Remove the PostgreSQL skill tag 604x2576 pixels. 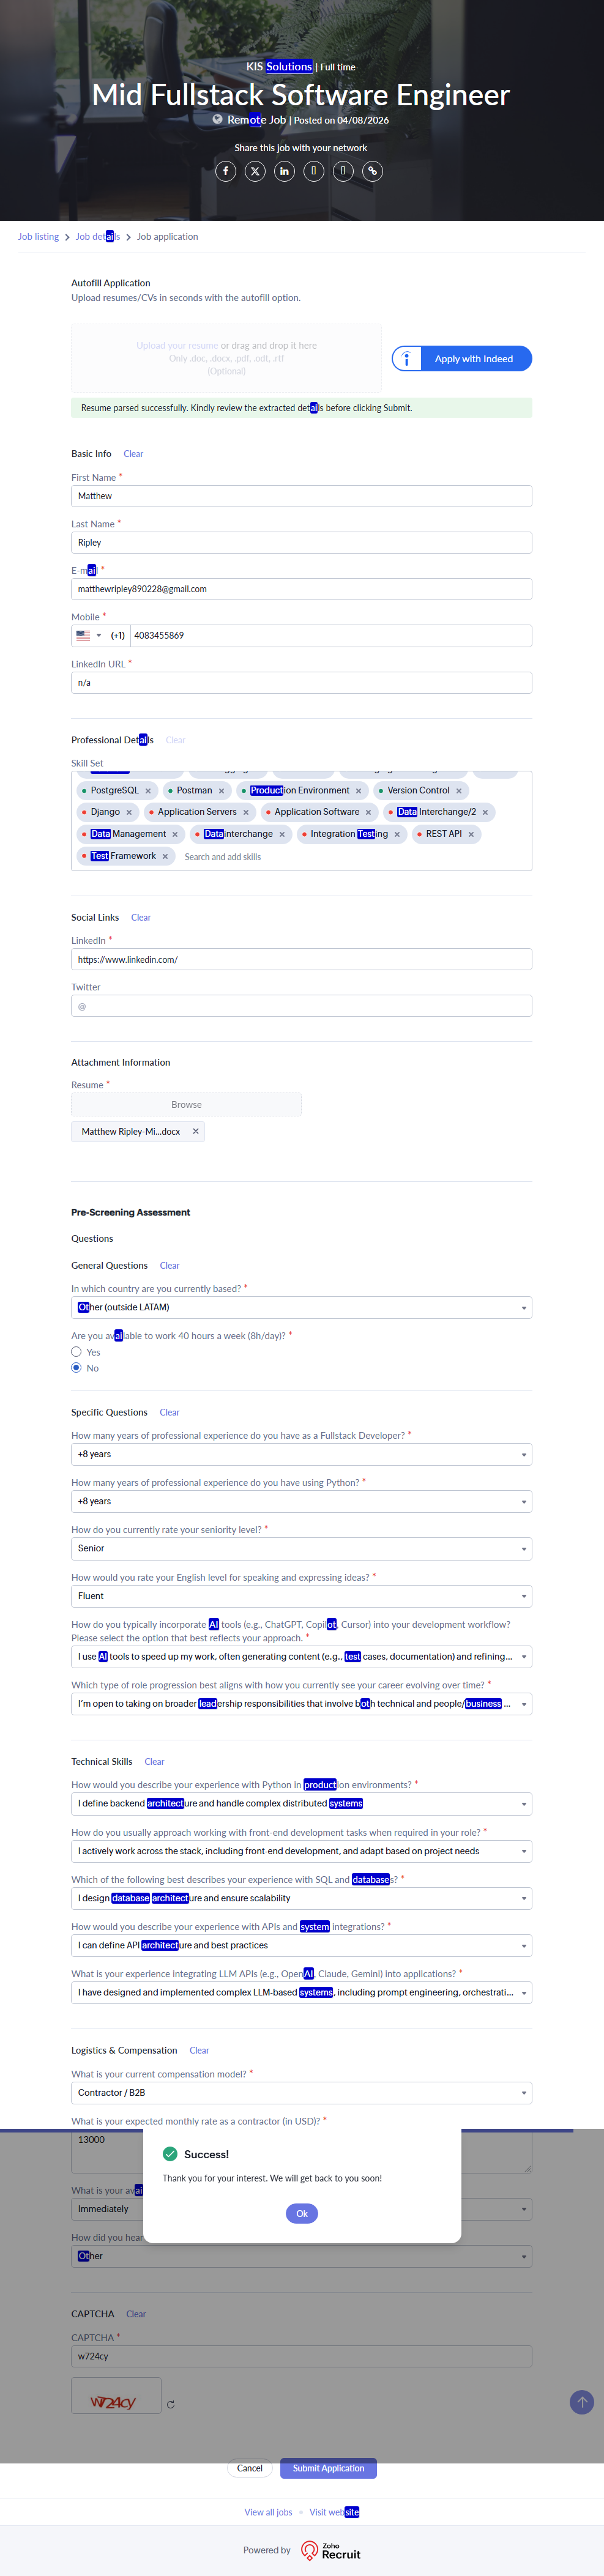(x=148, y=791)
